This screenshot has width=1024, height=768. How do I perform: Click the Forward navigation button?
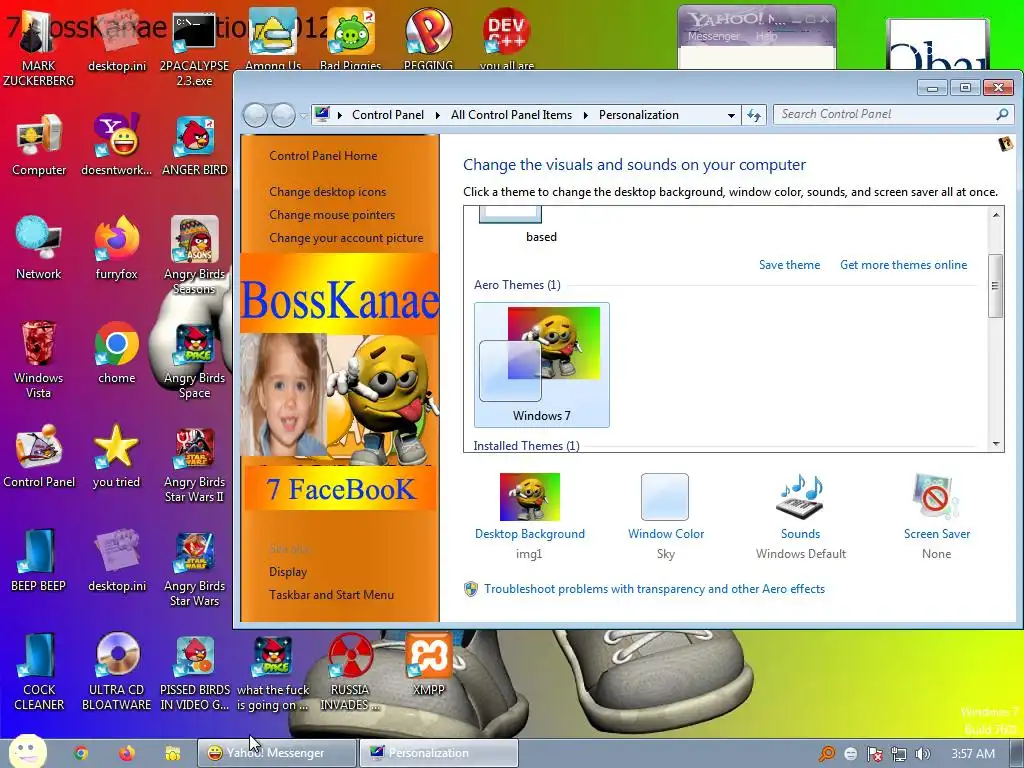click(283, 116)
